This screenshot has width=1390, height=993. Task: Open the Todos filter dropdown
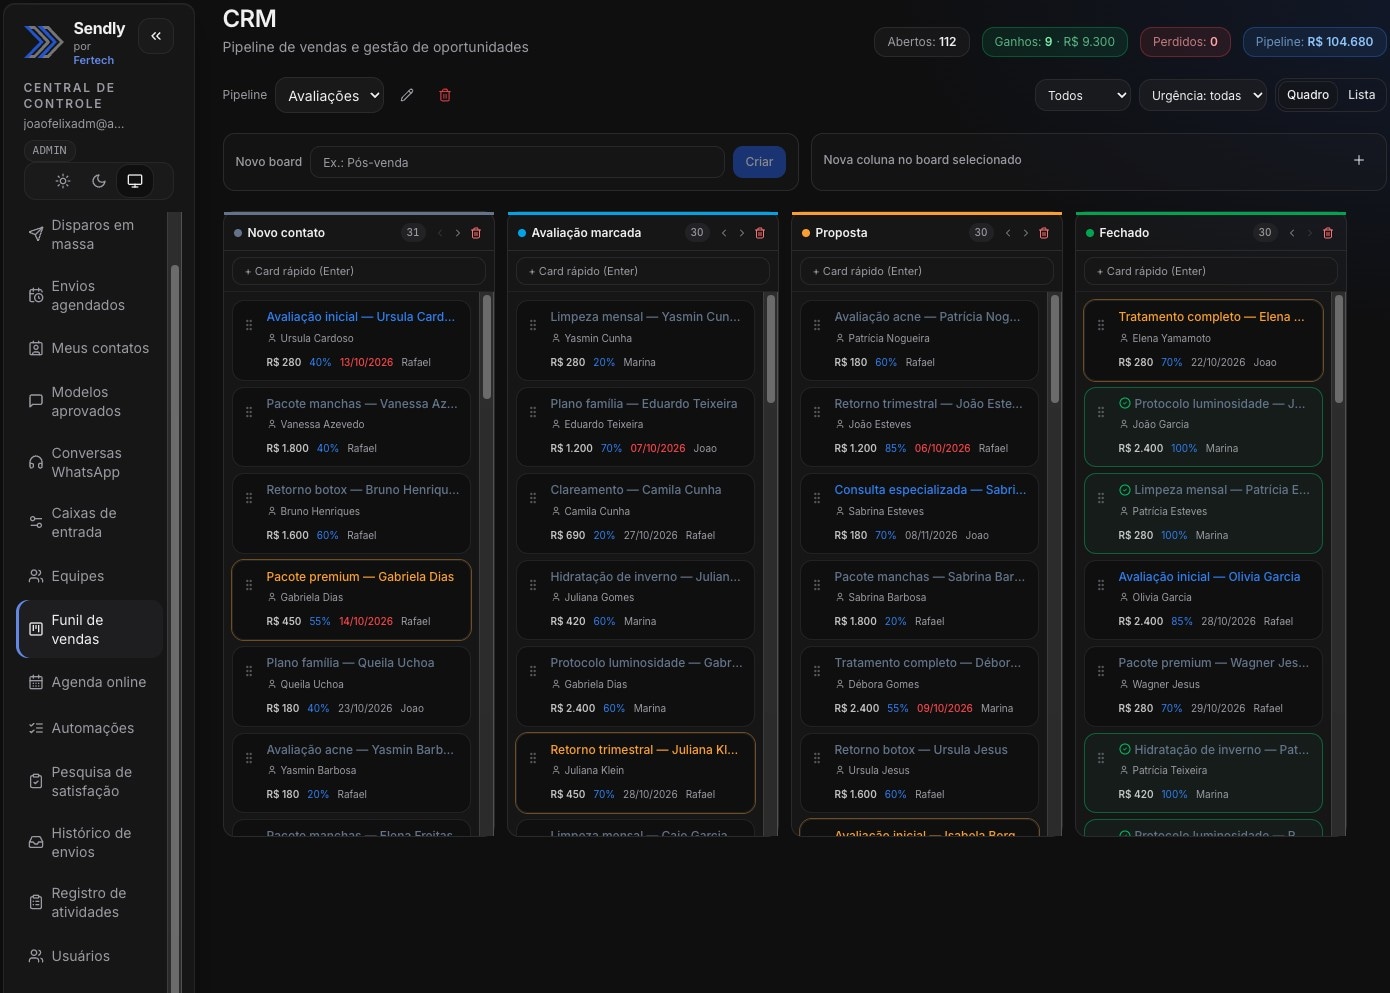pyautogui.click(x=1083, y=95)
